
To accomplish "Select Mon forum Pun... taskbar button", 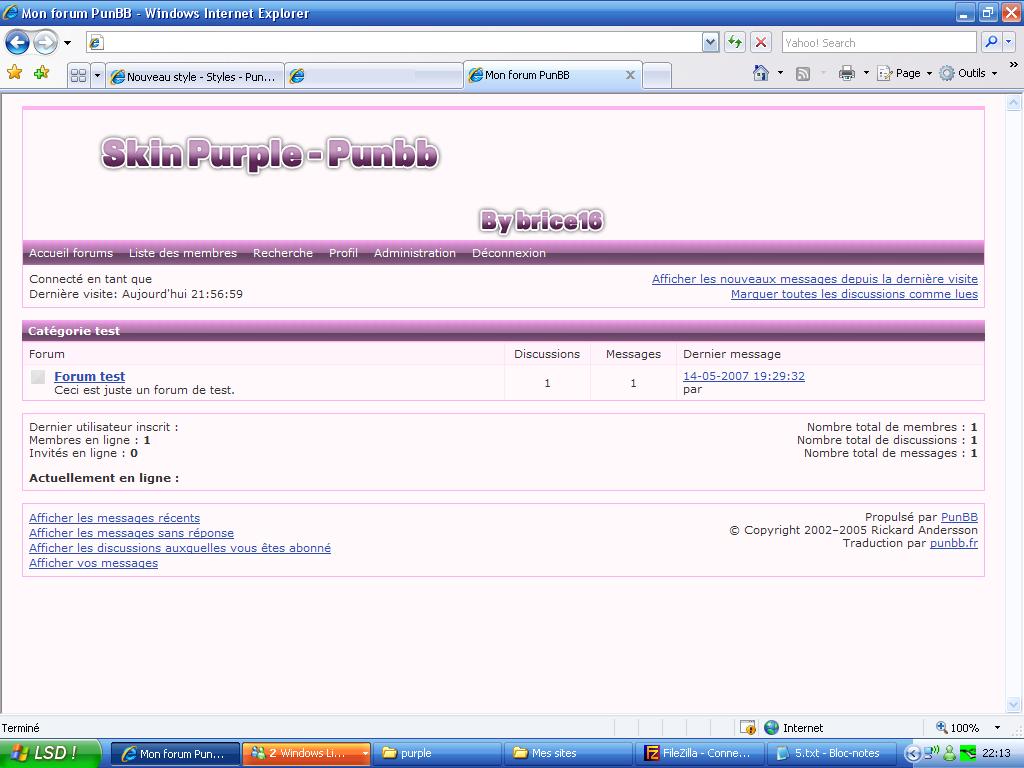I will [x=175, y=754].
